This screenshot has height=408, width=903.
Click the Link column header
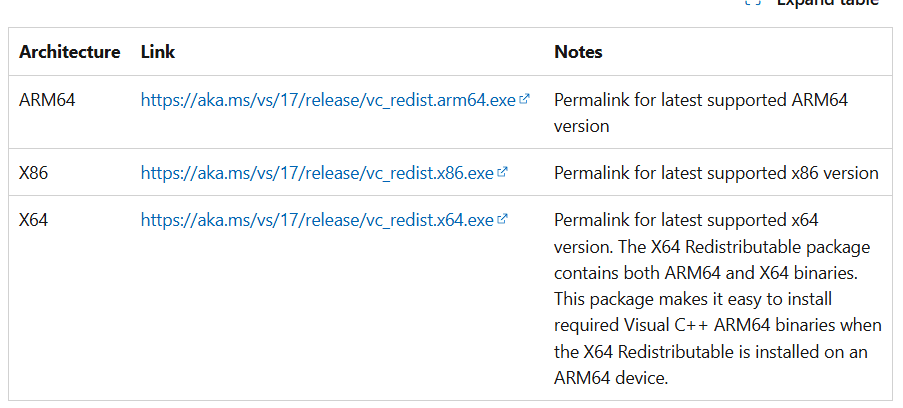pos(156,52)
